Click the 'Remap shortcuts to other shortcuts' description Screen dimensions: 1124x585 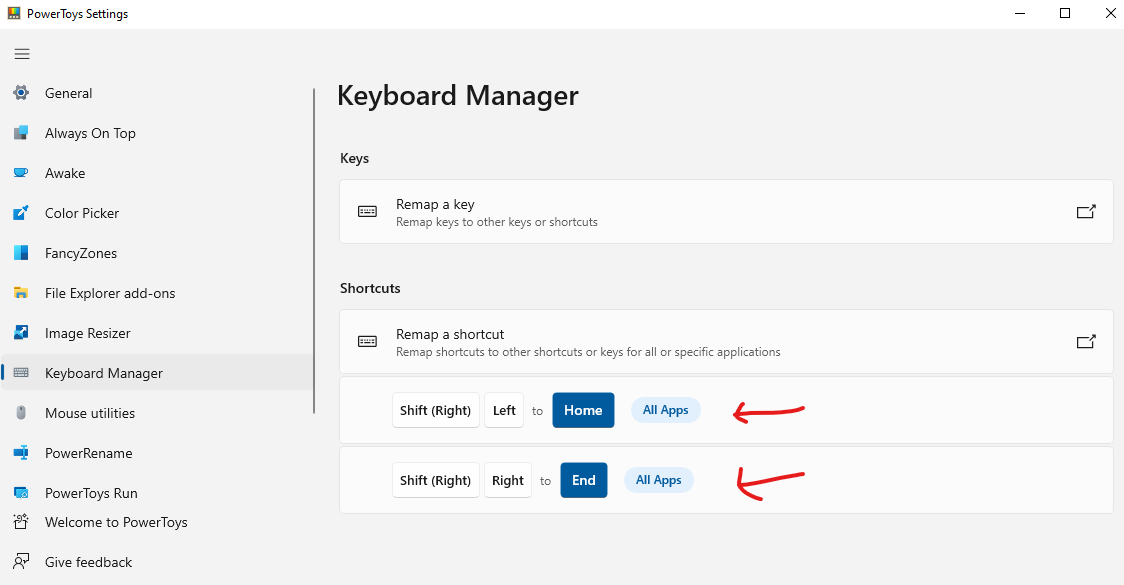pos(588,352)
